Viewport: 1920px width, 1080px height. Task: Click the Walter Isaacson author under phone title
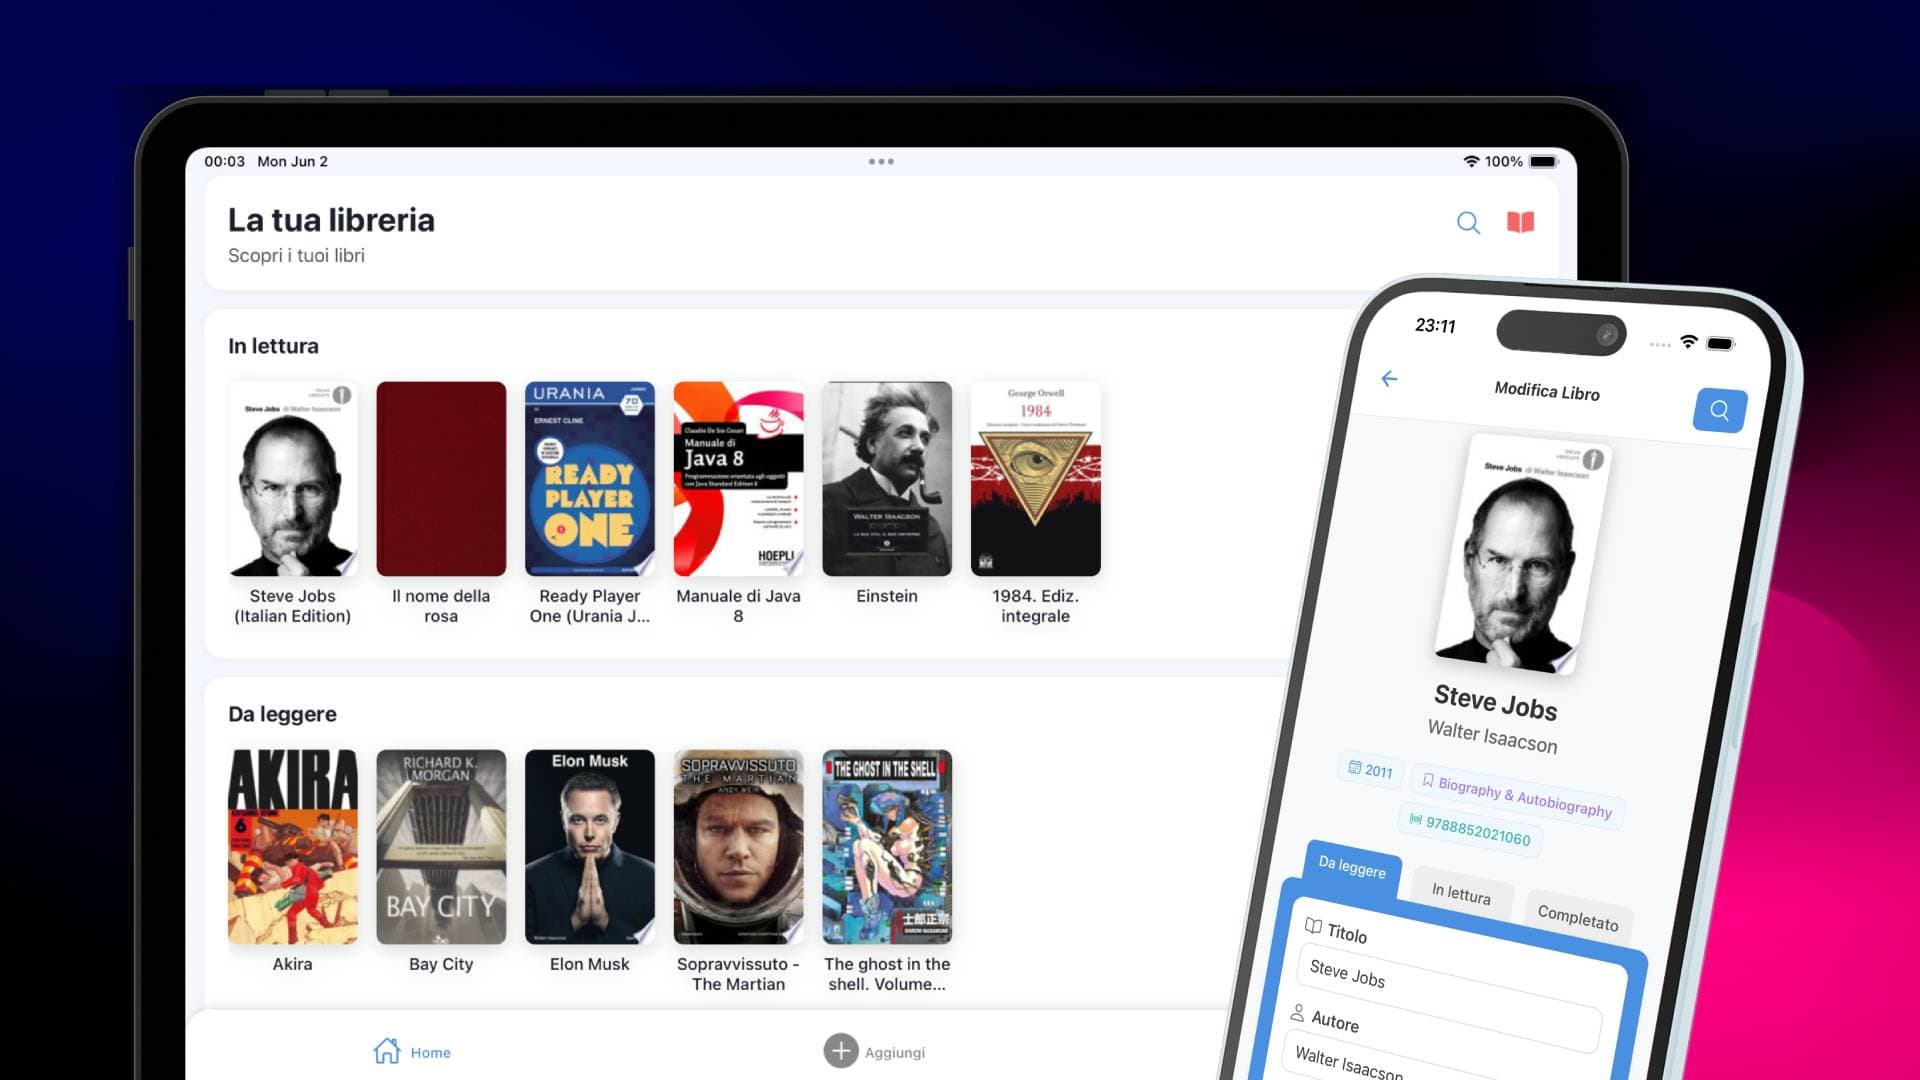[x=1492, y=737]
